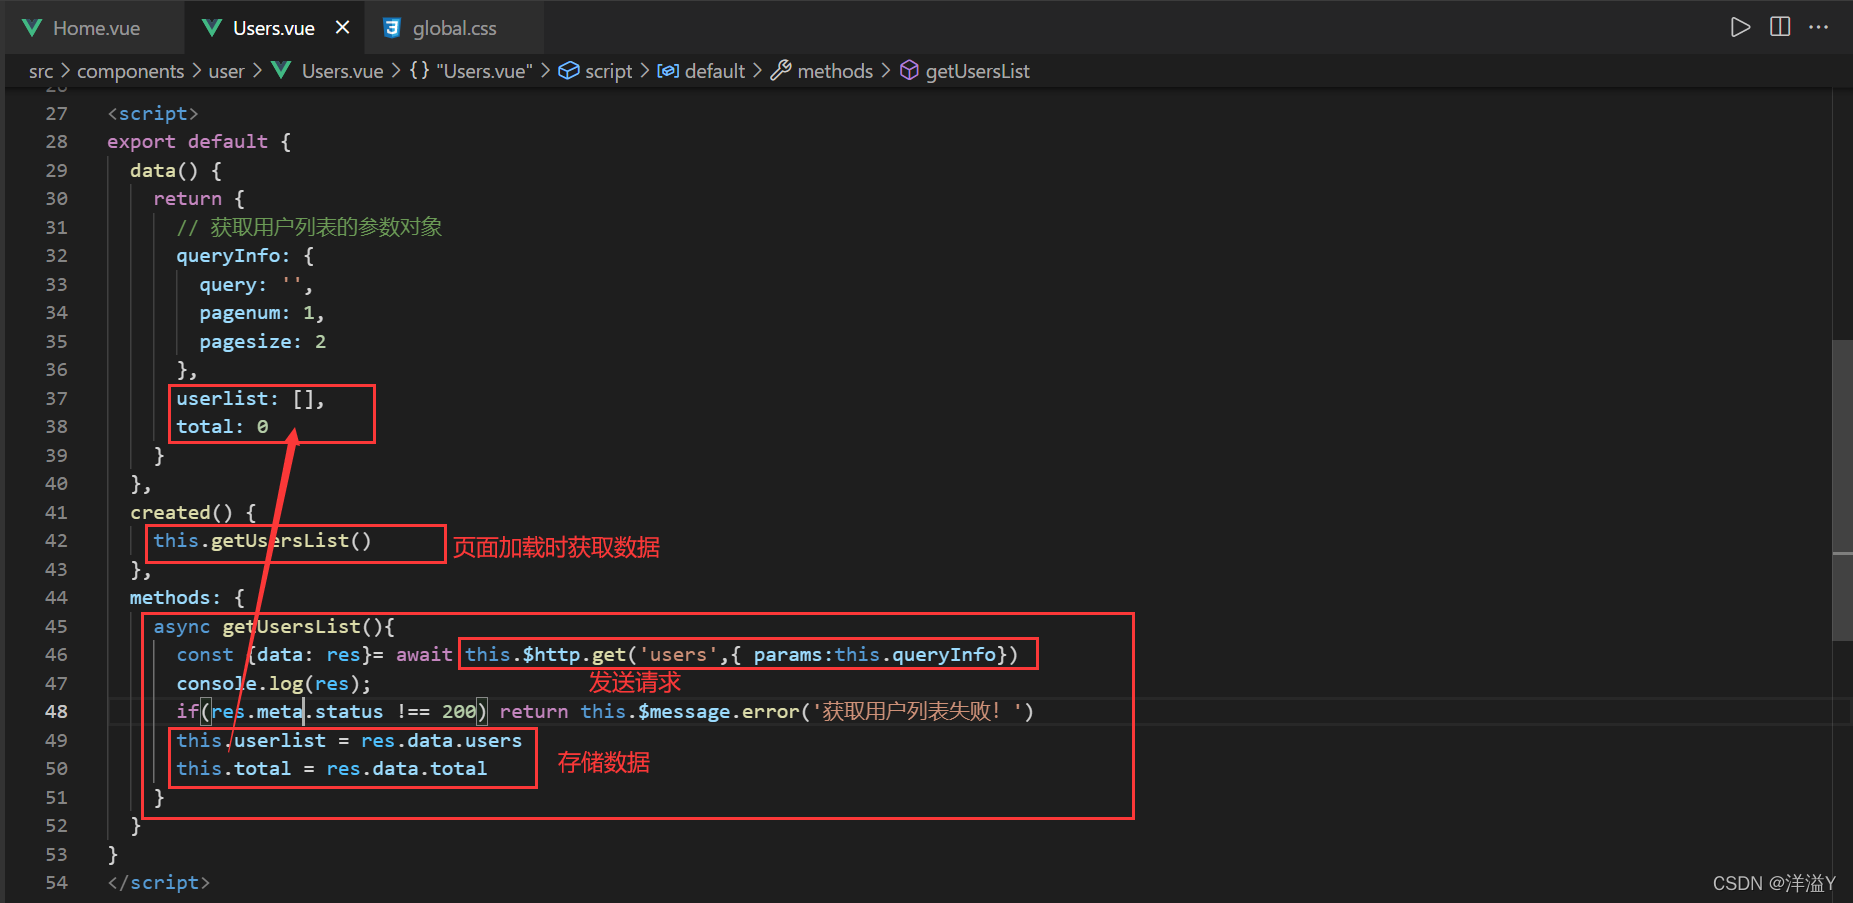Click the 'userlist: [],' line
Viewport: 1853px width, 903px height.
(250, 398)
